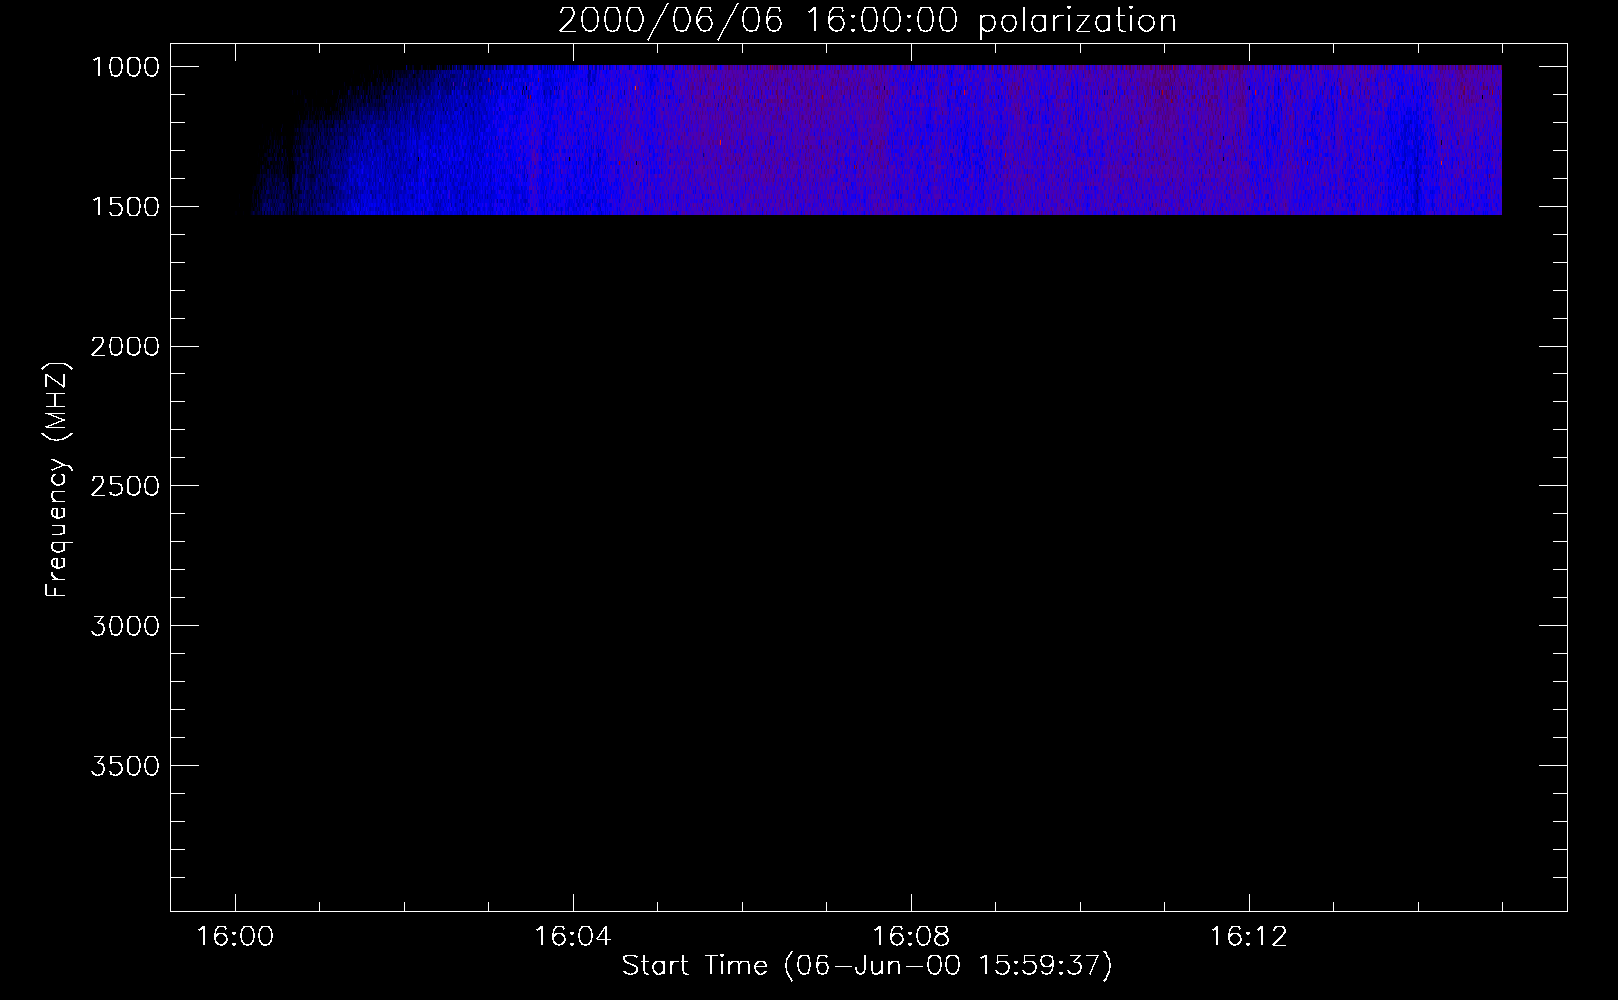The width and height of the screenshot is (1618, 1000).
Task: Click the 2000 frequency tick label
Action: click(125, 347)
